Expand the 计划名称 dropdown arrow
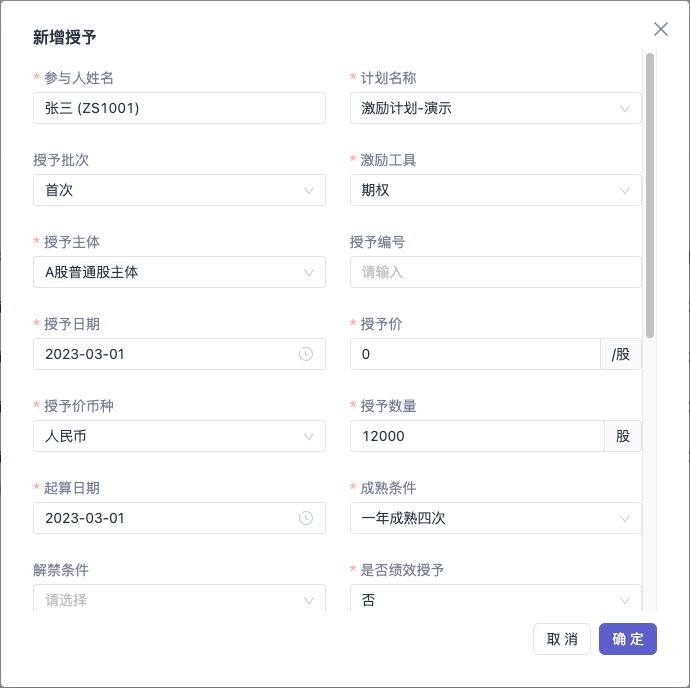The width and height of the screenshot is (690, 688). [x=624, y=108]
